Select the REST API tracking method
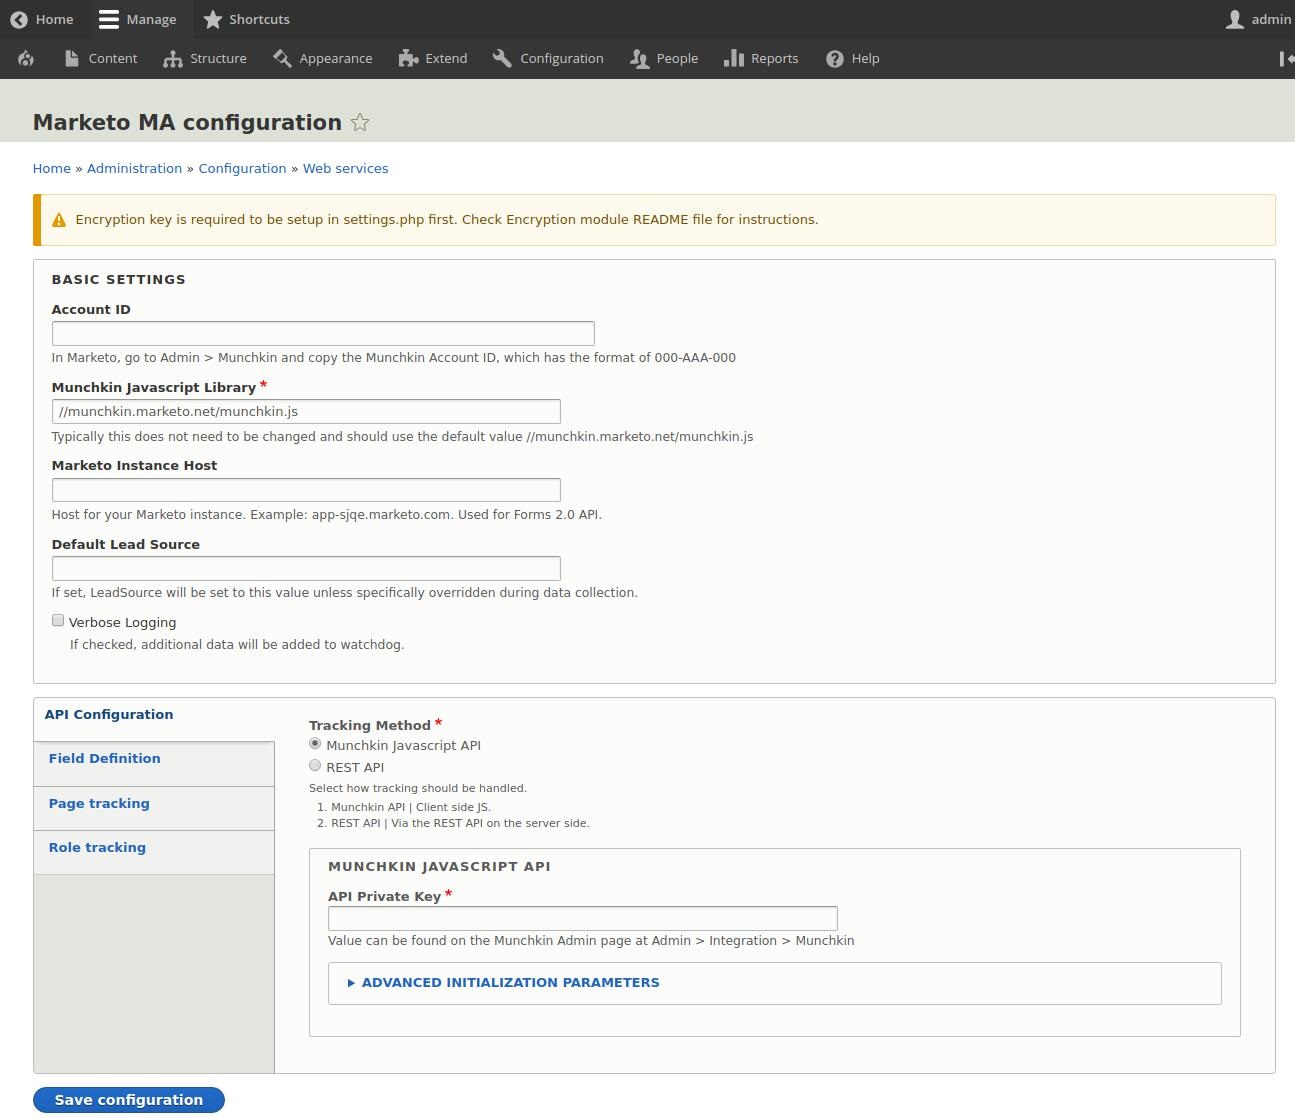1295x1118 pixels. 315,765
